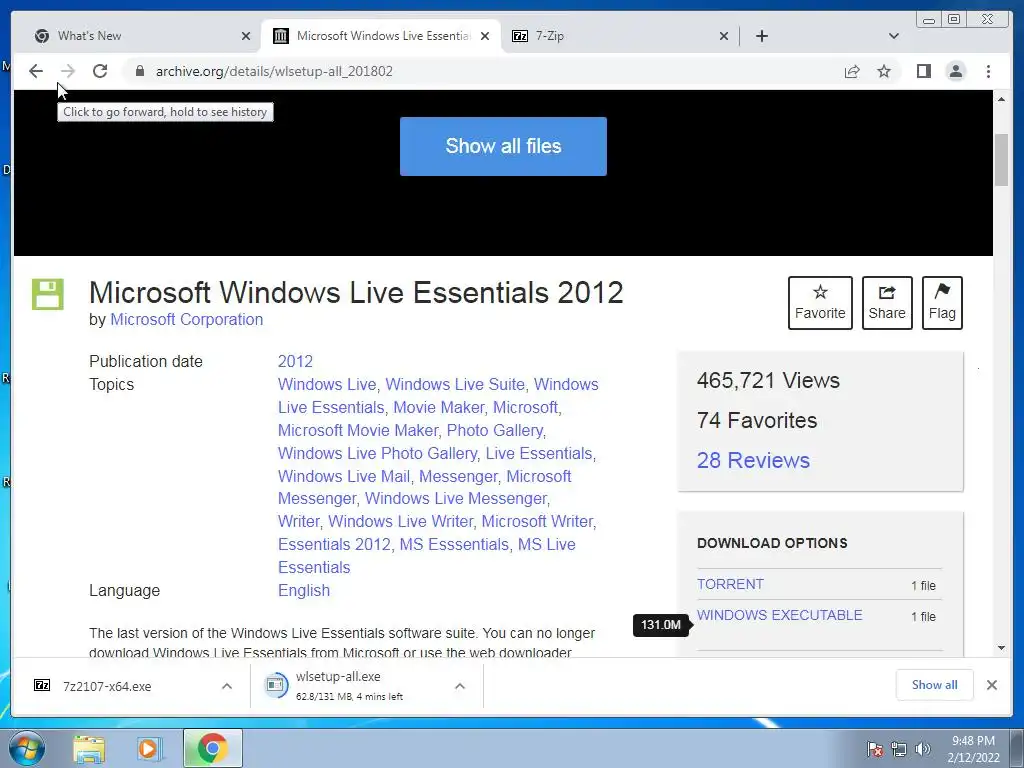Screen dimensions: 1024x768
Task: Share this page via the share icon
Action: pos(852,71)
